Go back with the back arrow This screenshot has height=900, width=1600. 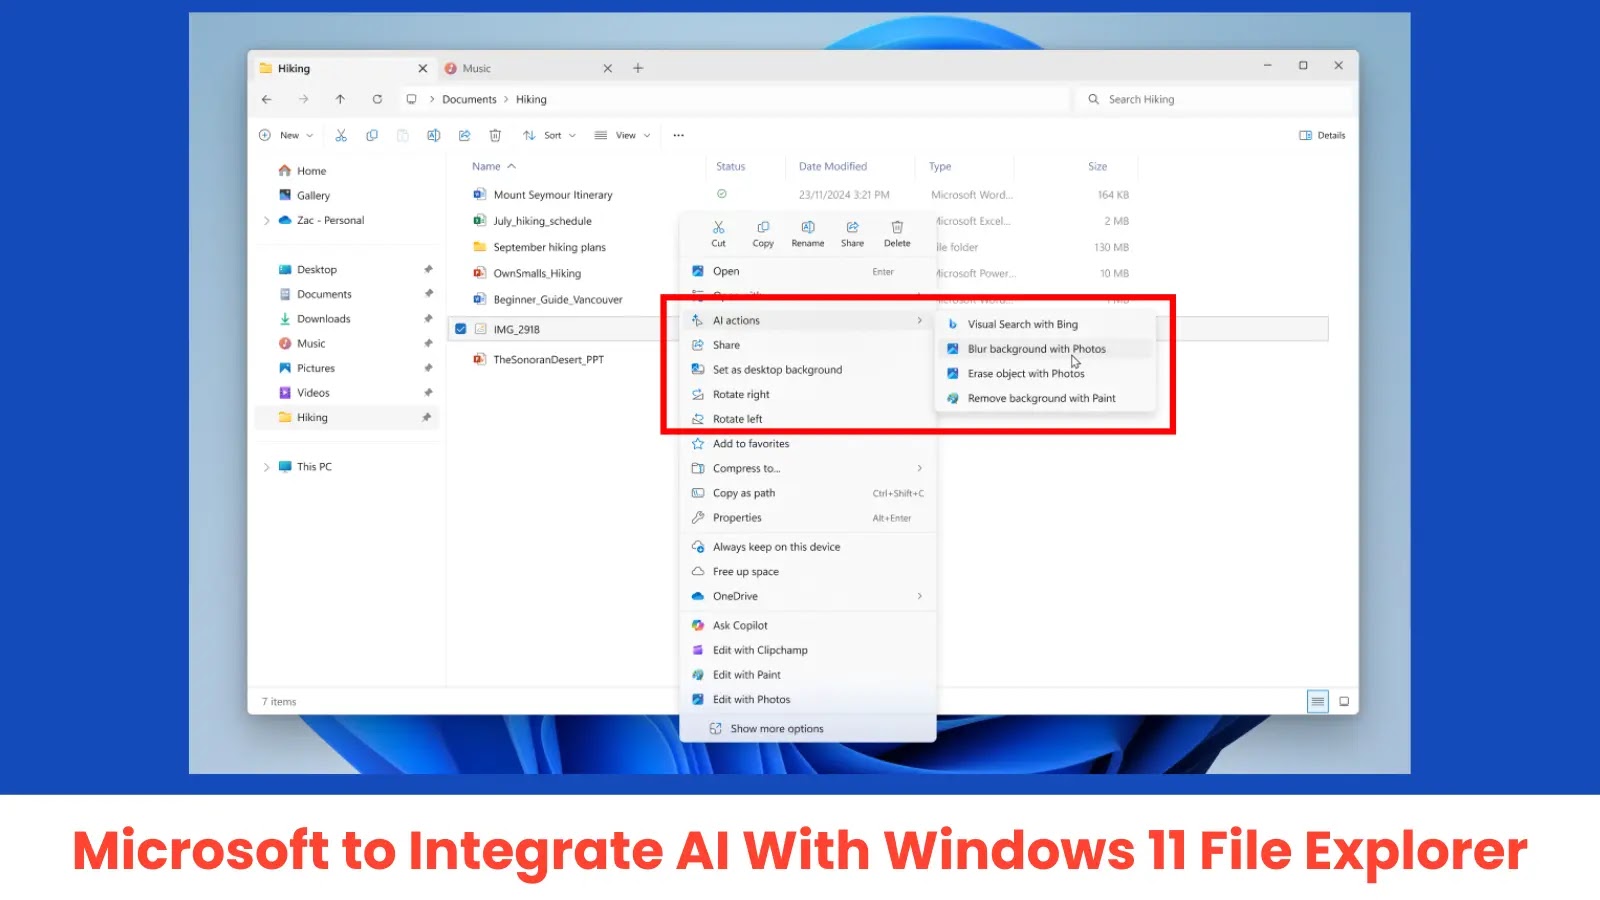coord(266,99)
